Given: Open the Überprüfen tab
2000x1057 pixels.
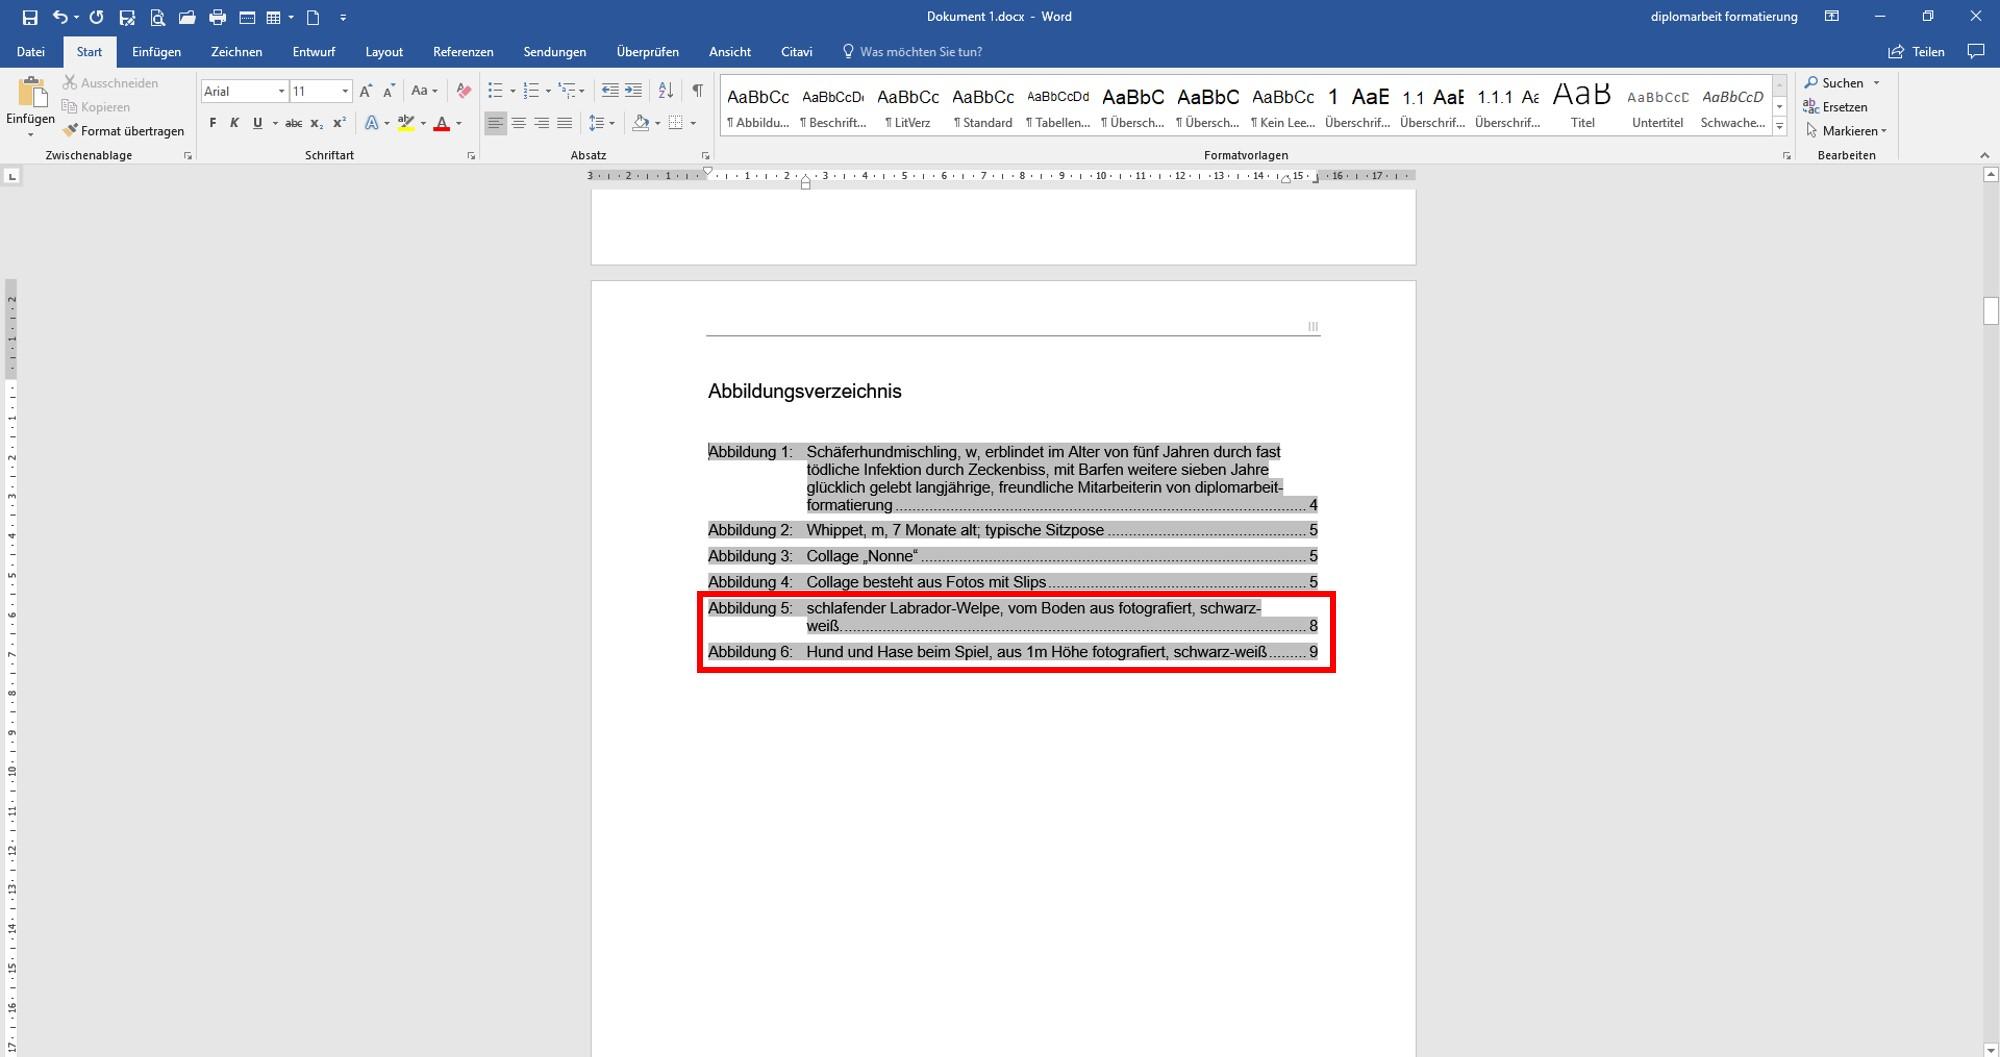Looking at the screenshot, I should pos(647,52).
